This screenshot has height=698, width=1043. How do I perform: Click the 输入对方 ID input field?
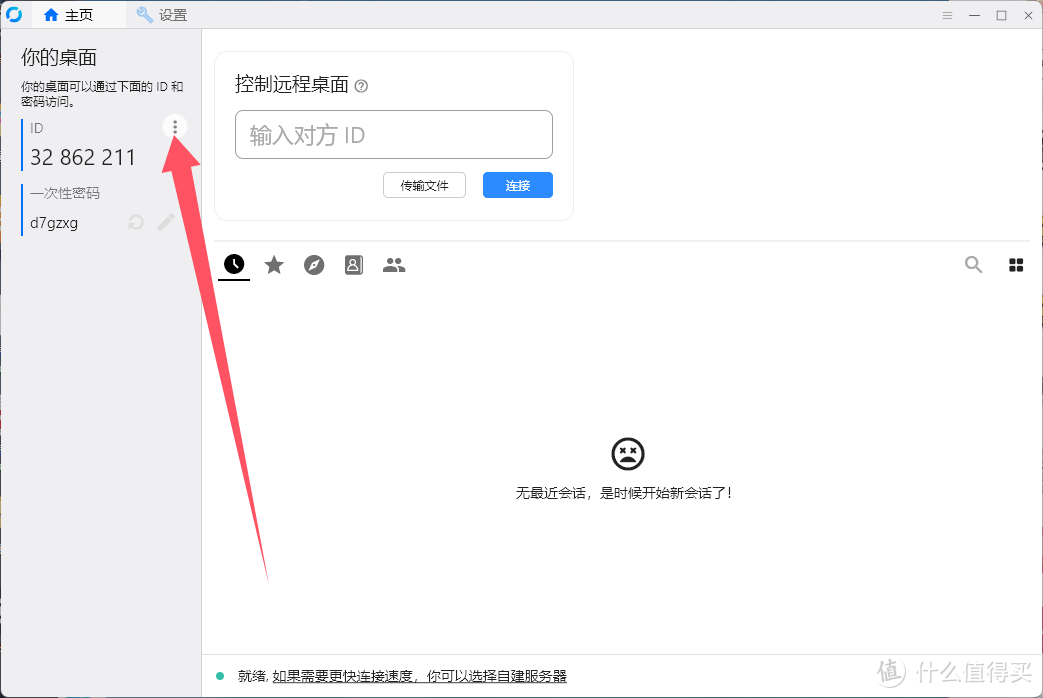(393, 134)
